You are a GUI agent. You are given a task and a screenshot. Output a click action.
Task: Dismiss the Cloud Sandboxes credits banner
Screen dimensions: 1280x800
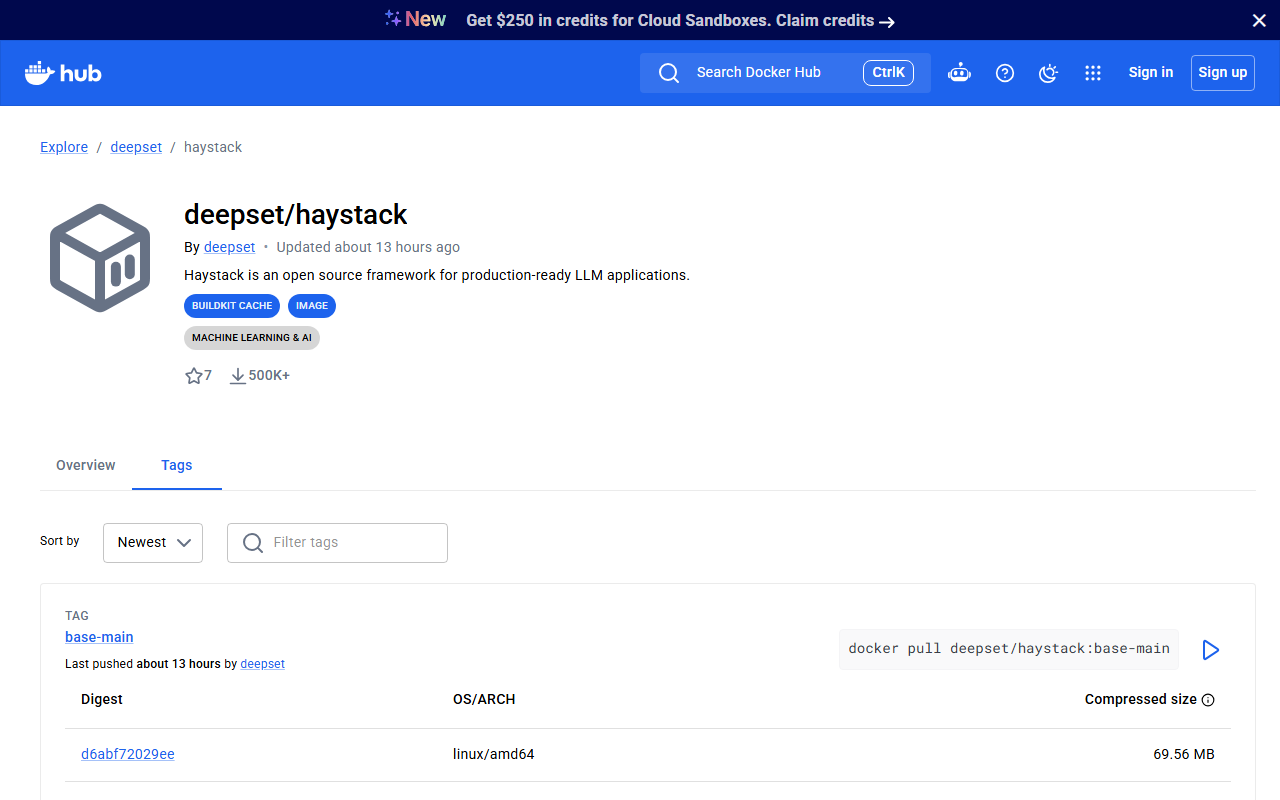point(1259,20)
